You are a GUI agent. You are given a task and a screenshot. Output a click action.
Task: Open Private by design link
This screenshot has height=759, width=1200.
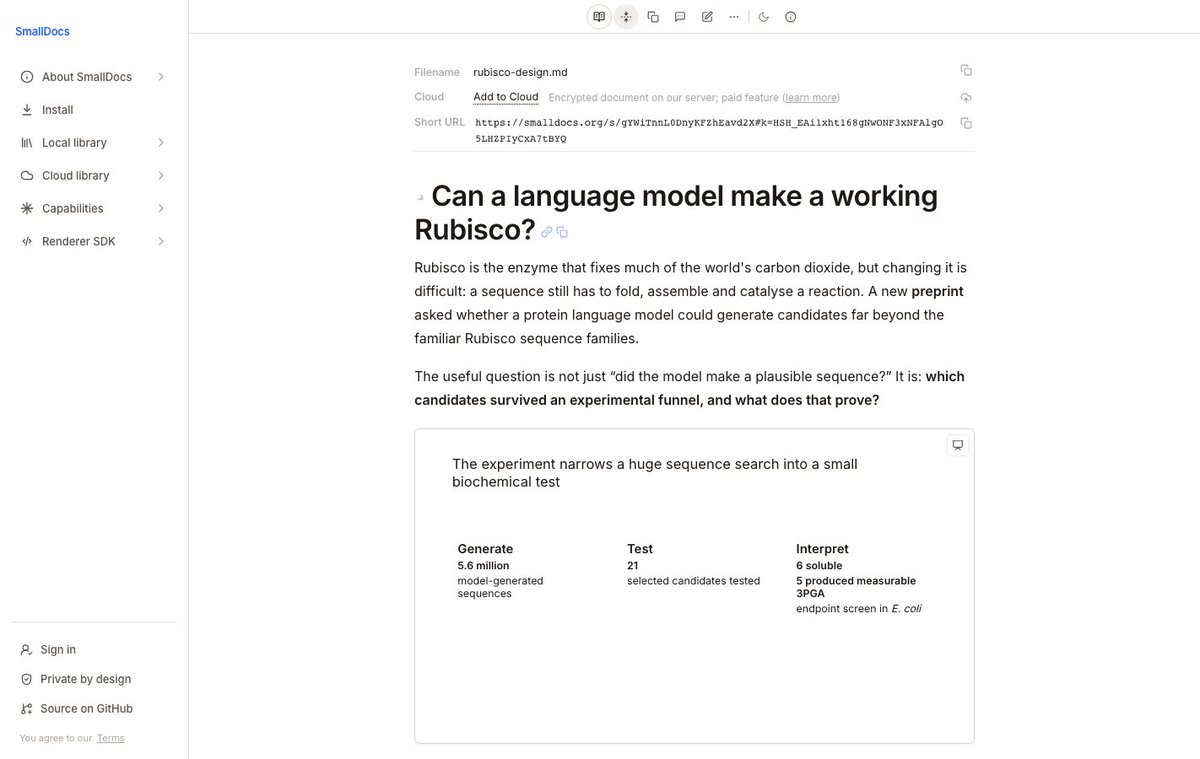click(x=86, y=679)
